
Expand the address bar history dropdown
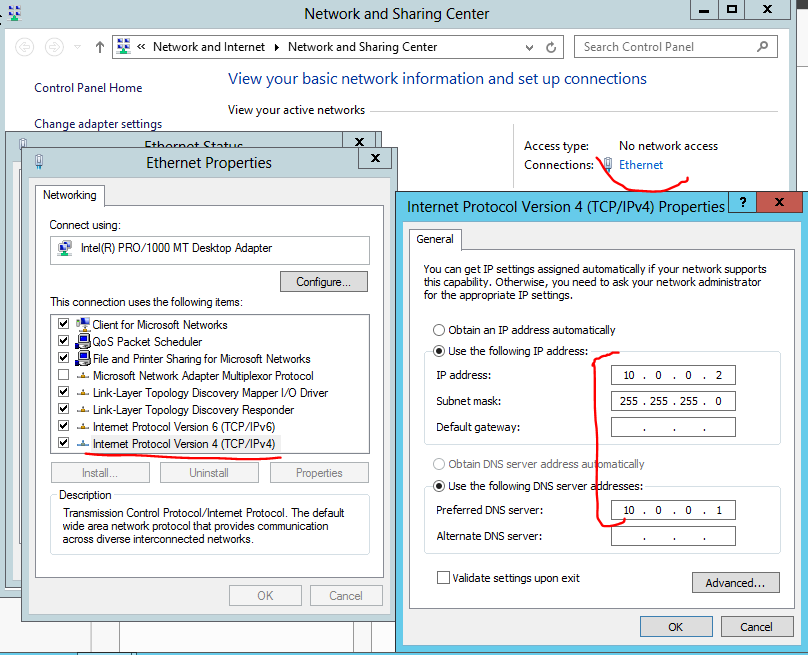529,47
